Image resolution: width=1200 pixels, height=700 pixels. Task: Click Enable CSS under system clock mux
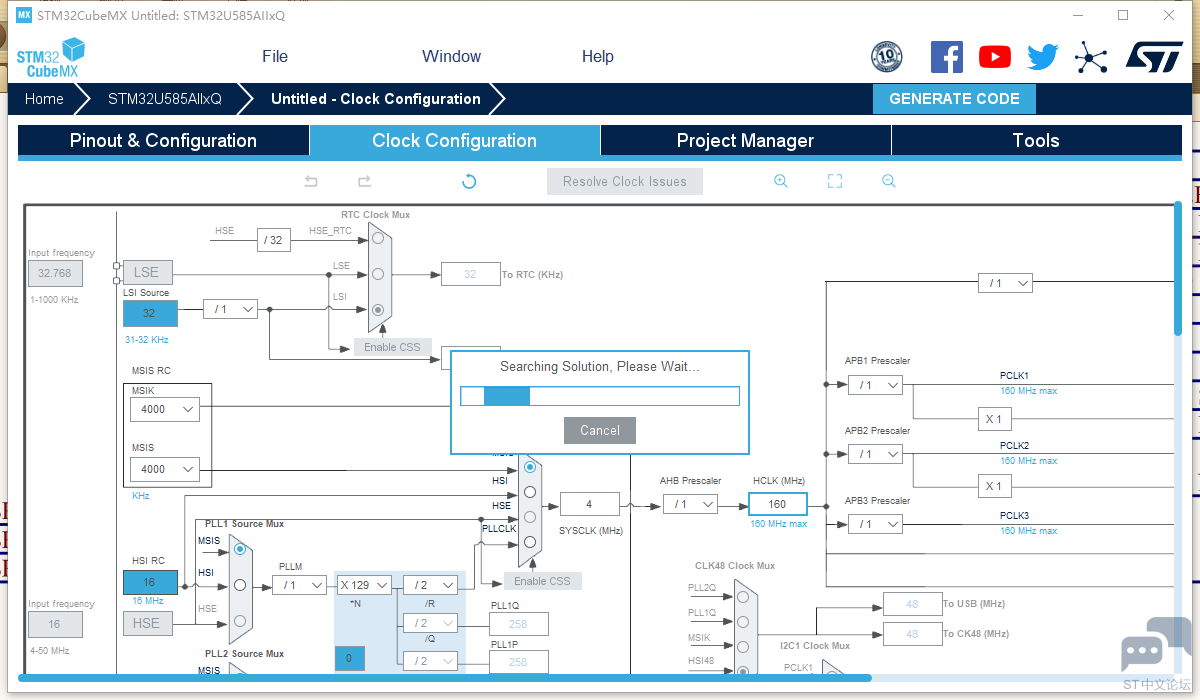[542, 581]
